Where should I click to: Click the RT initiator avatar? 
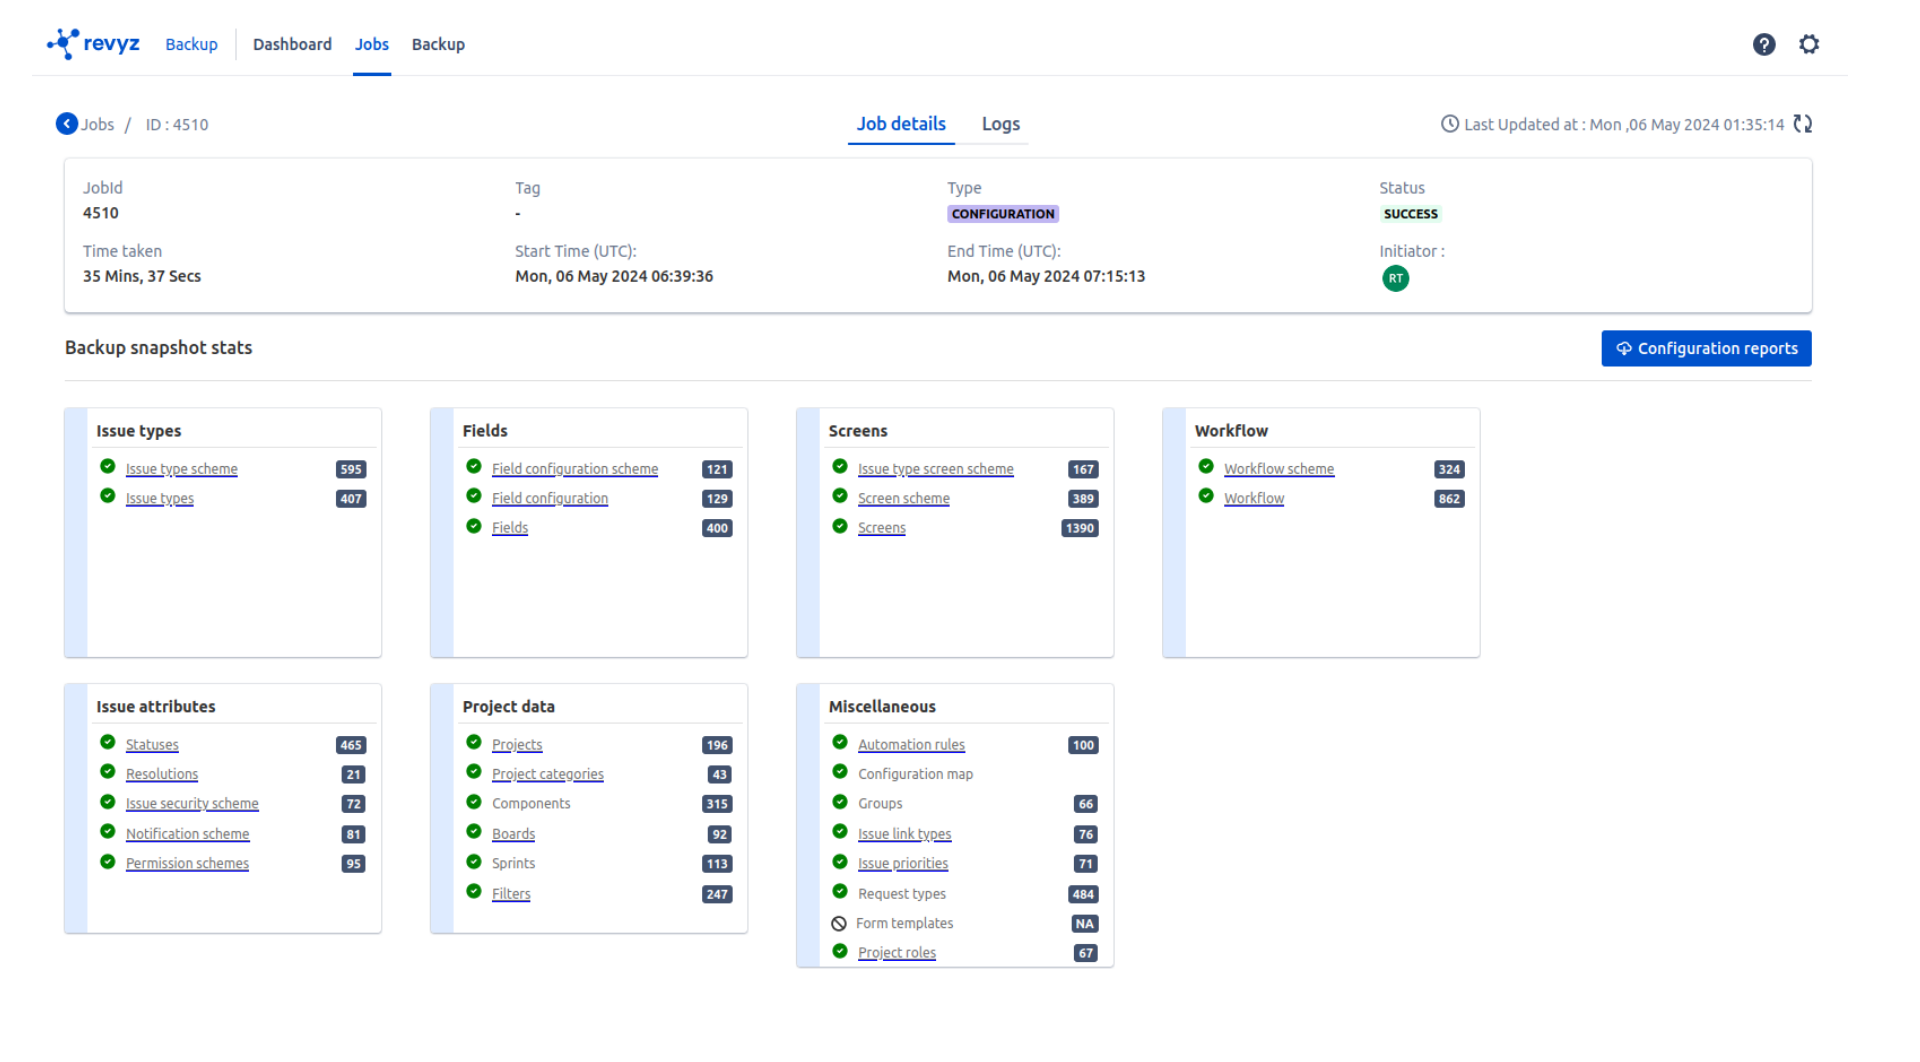1395,279
